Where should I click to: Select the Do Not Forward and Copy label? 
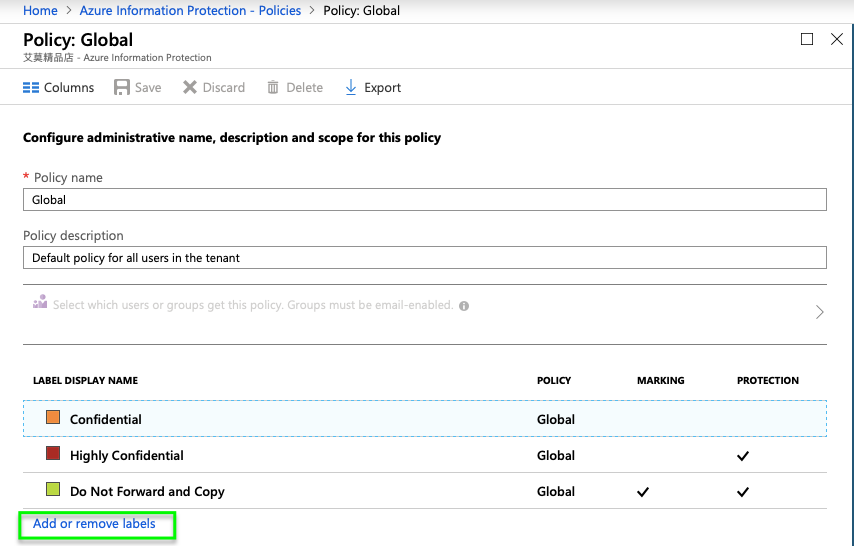click(x=147, y=492)
